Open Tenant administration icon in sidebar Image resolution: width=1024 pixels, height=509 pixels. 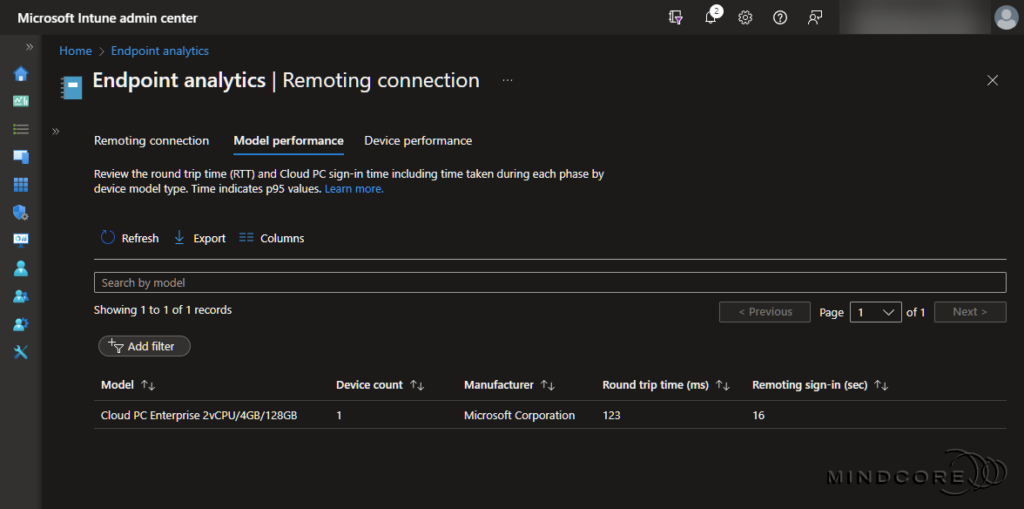click(x=21, y=324)
